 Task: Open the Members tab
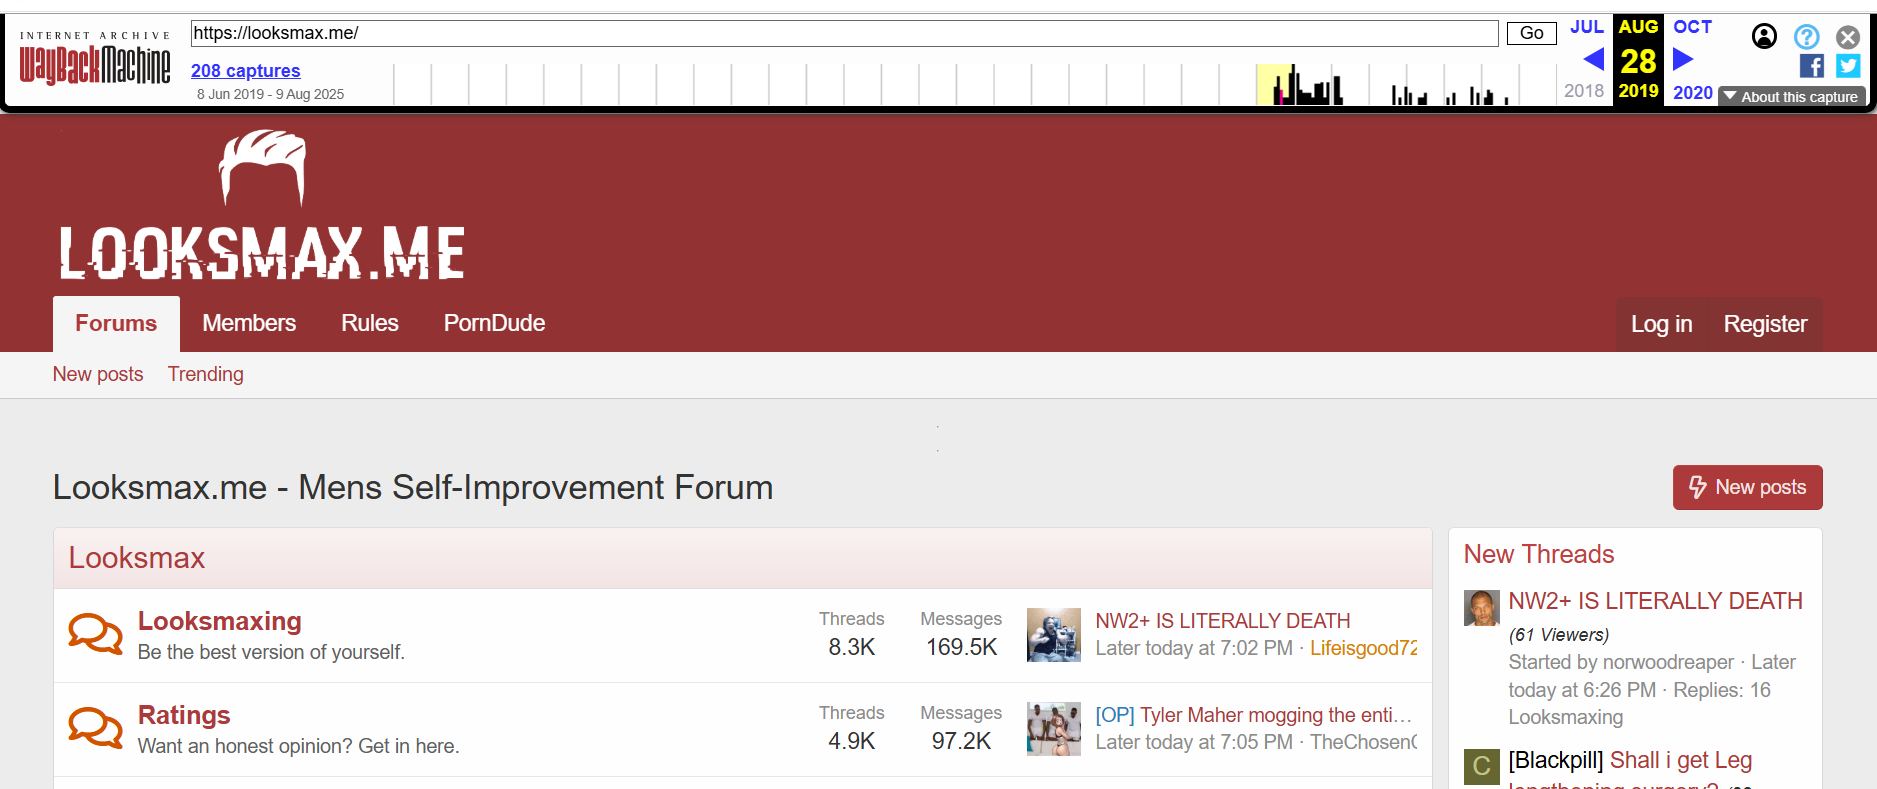point(249,323)
